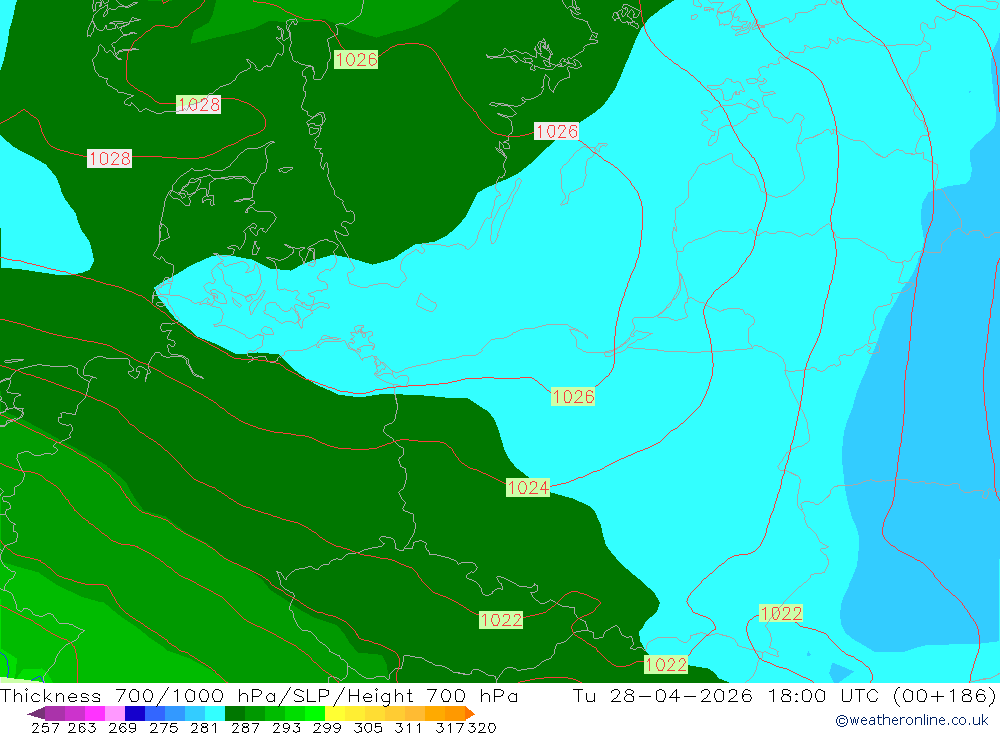The height and width of the screenshot is (733, 1000).
Task: Click legend value 293
Action: pyautogui.click(x=285, y=727)
